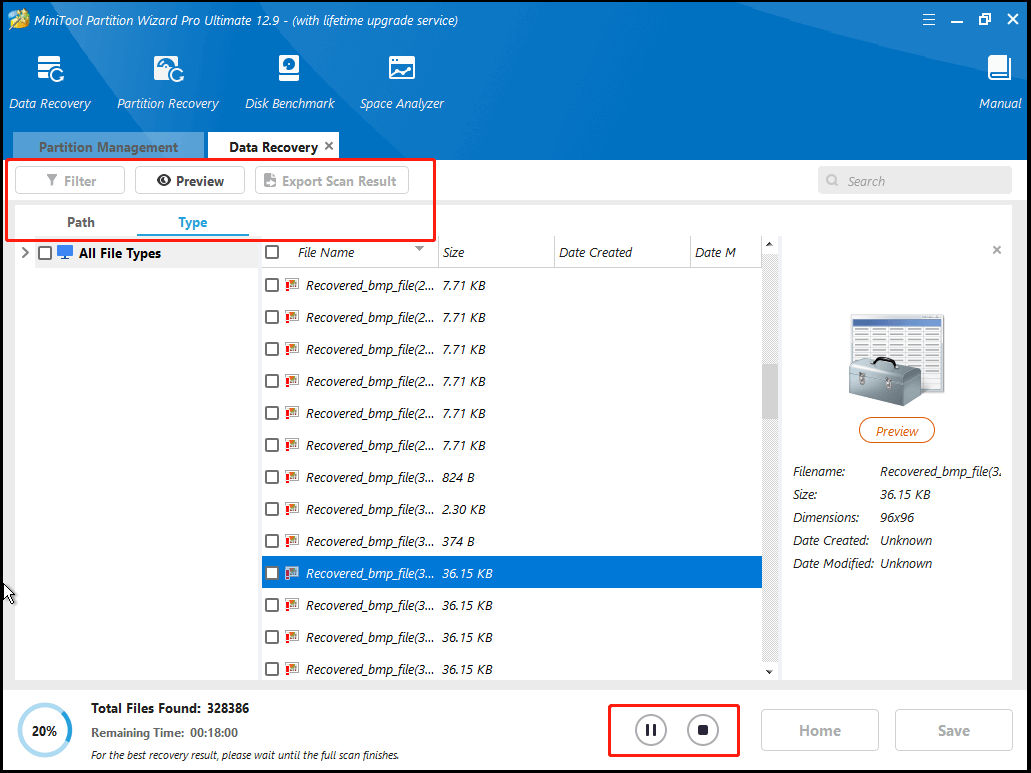Viewport: 1031px width, 773px height.
Task: Tick the All File Types checkbox
Action: [x=45, y=253]
